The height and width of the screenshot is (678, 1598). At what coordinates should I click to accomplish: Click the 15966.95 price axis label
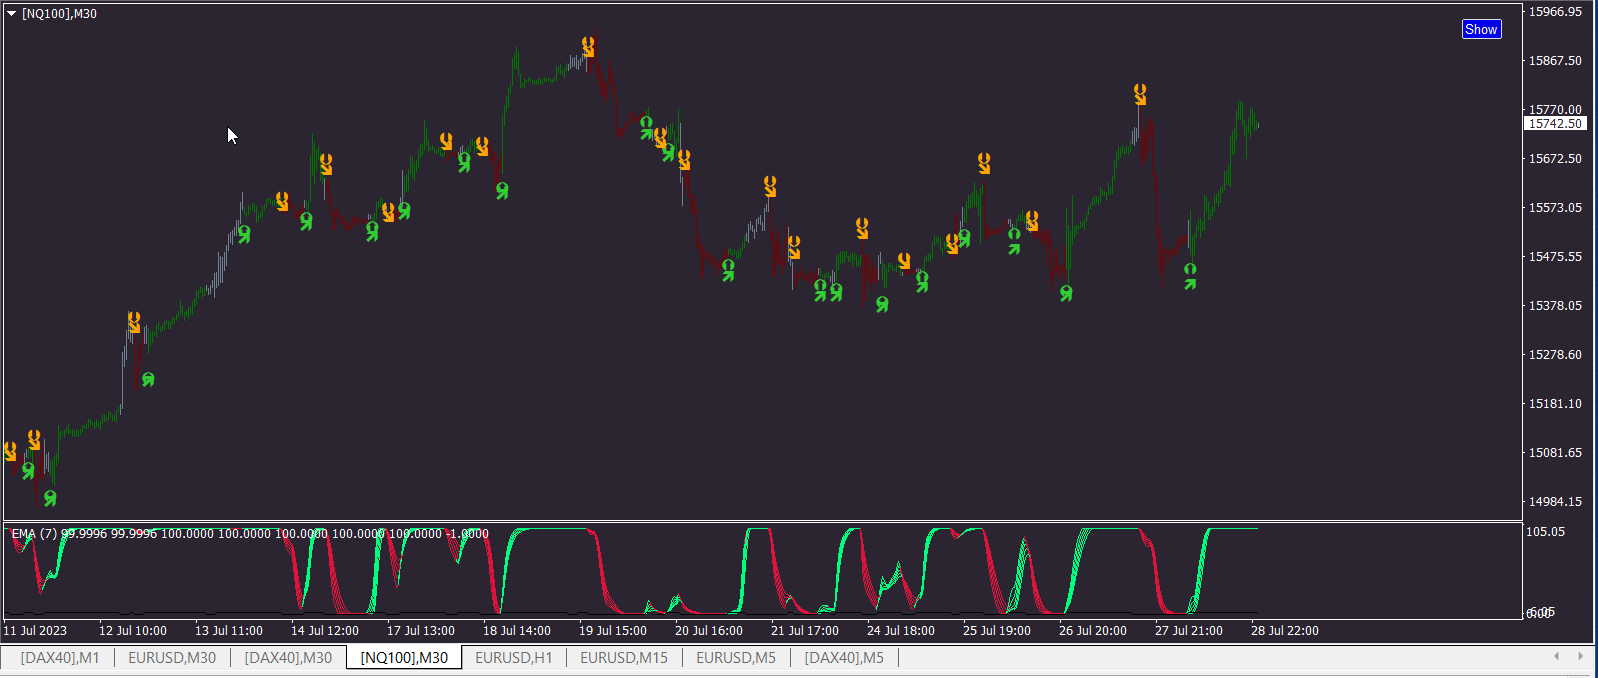click(x=1555, y=12)
